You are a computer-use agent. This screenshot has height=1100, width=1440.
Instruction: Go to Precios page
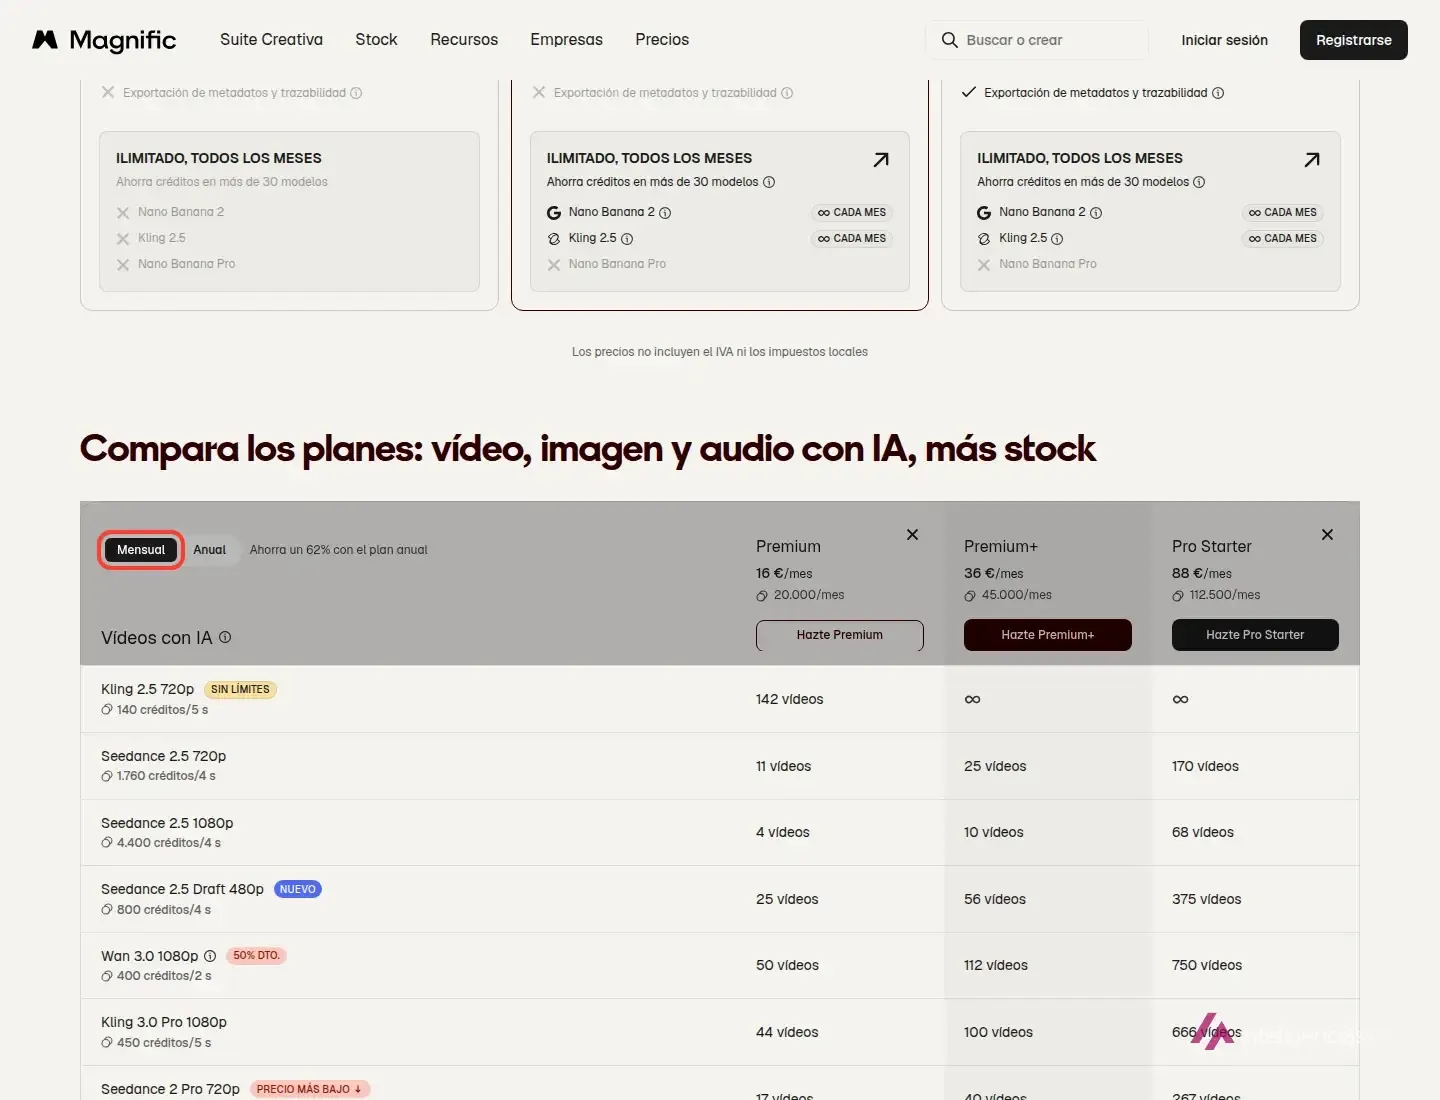pyautogui.click(x=662, y=40)
